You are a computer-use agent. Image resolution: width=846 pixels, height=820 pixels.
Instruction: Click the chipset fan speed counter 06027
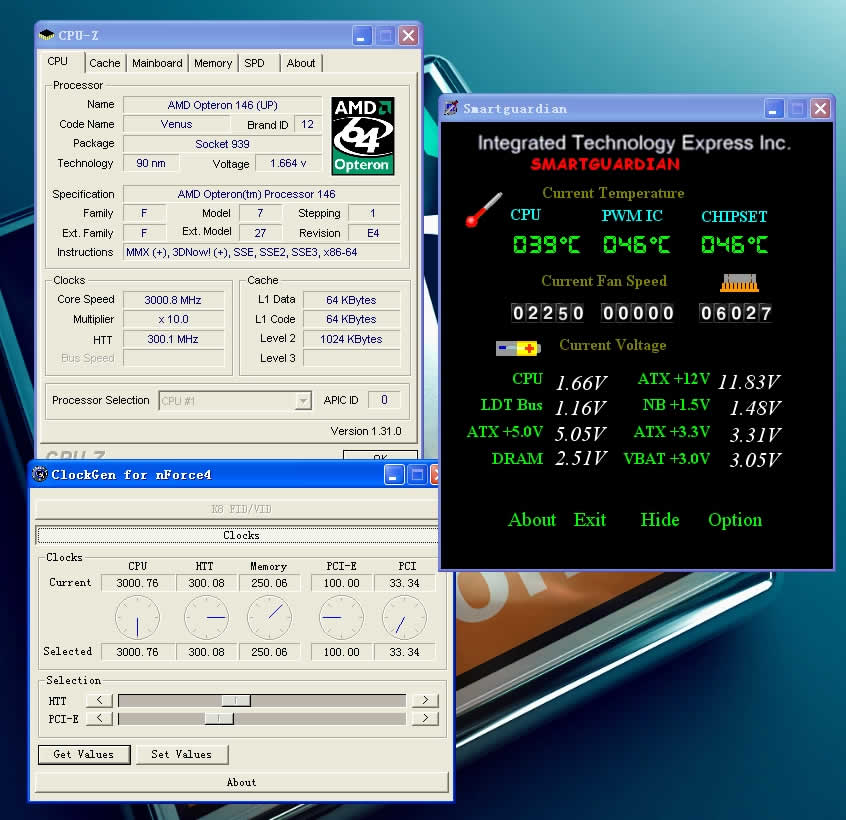[735, 313]
